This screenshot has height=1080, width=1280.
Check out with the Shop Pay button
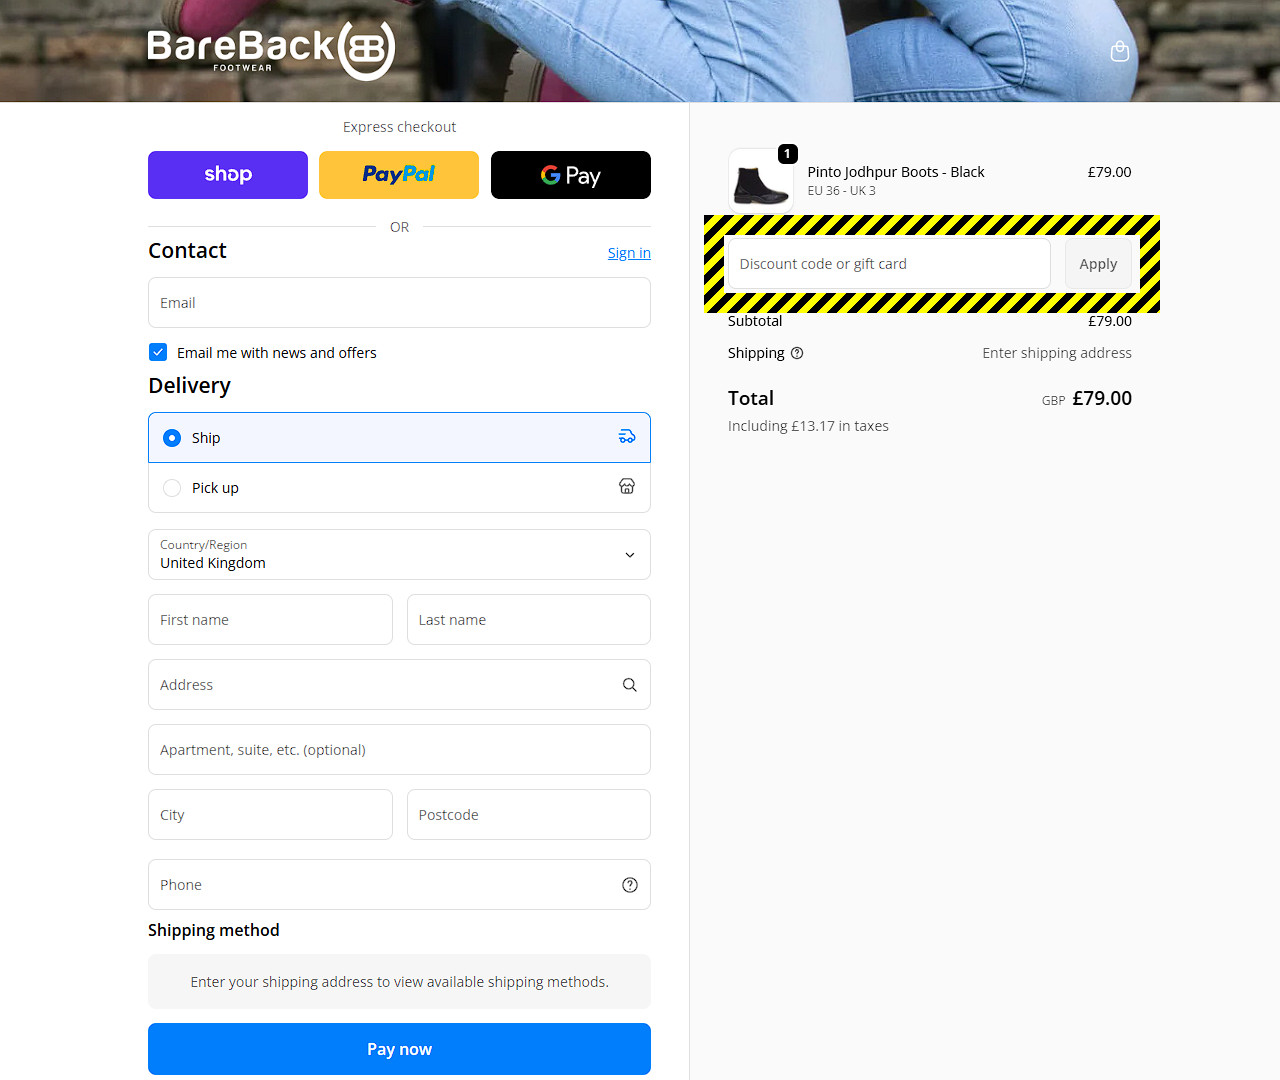tap(228, 175)
